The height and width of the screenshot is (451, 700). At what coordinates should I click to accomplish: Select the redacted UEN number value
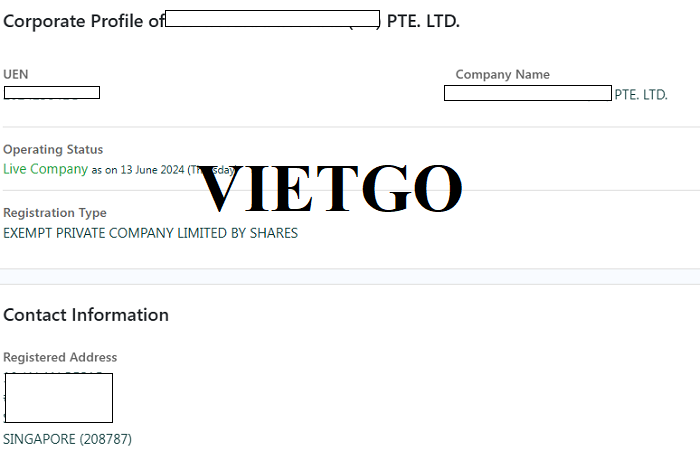point(52,92)
